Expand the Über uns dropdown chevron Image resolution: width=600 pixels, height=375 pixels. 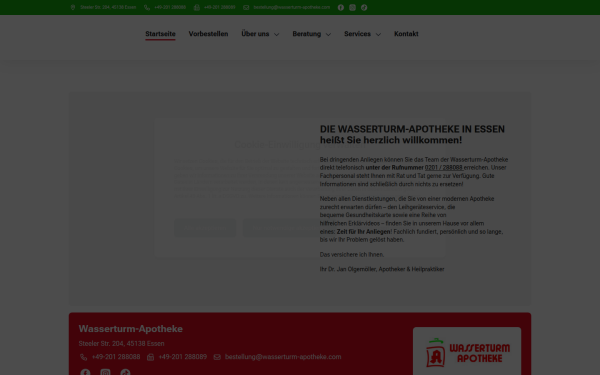point(276,34)
